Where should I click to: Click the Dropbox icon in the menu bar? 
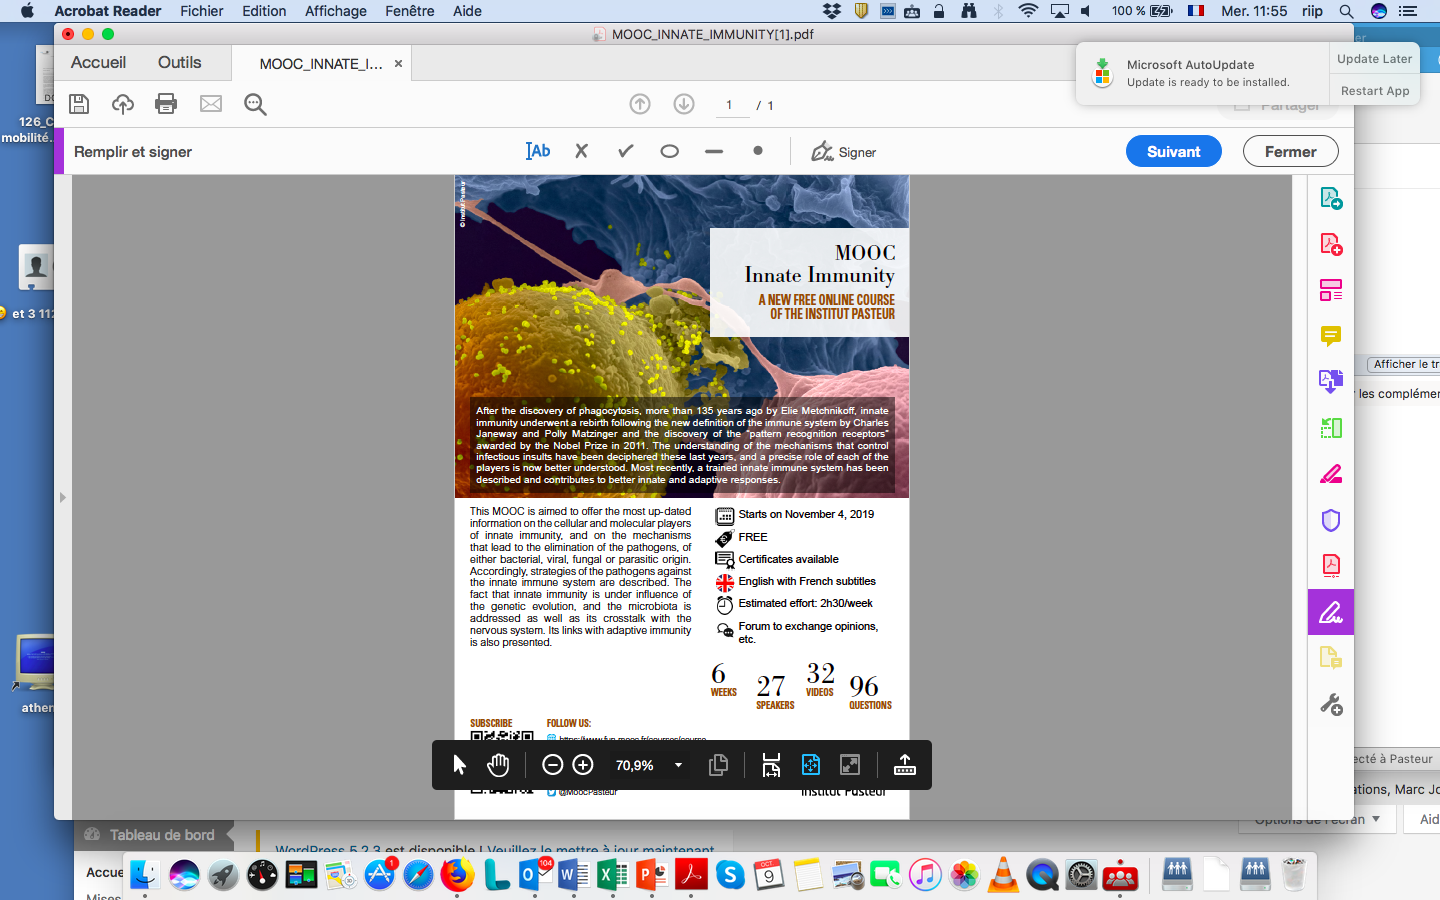832,11
